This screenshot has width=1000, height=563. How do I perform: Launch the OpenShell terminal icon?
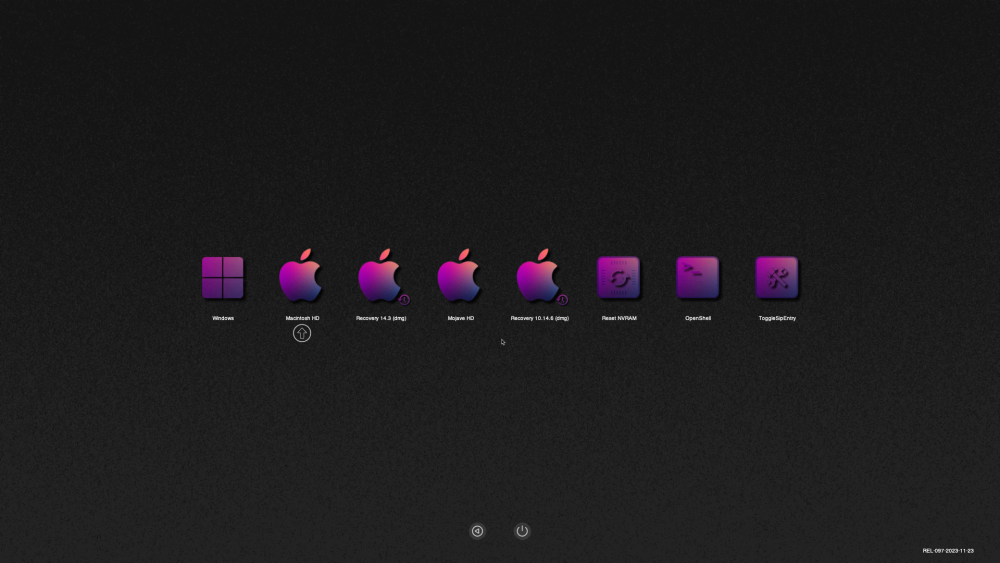coord(698,277)
